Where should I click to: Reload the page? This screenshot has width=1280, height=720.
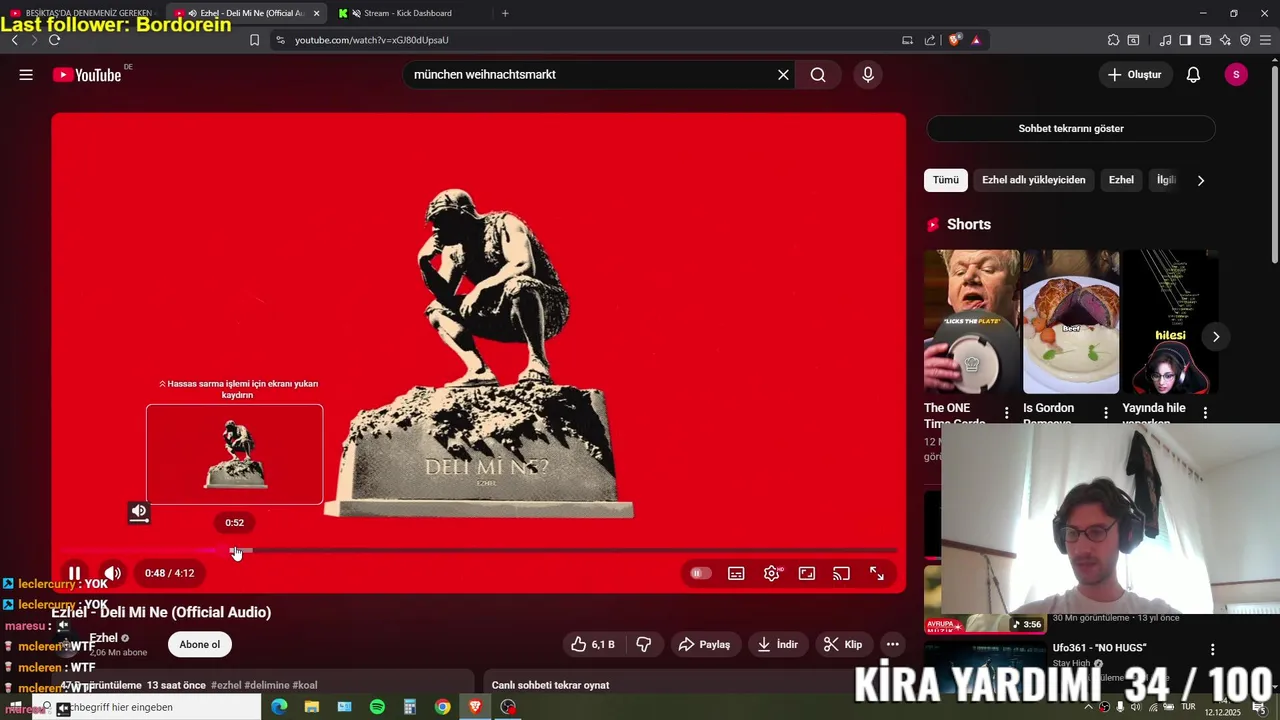[54, 40]
